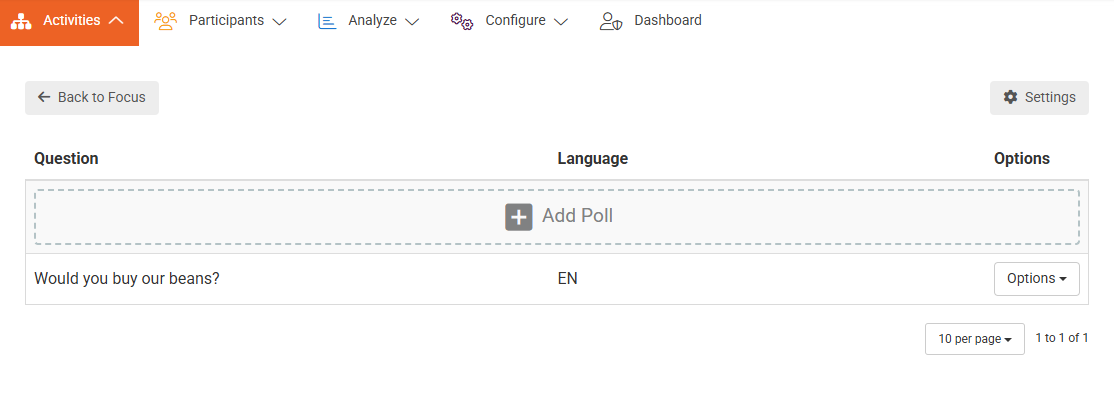Open the Settings button
Screen dimensions: 1114x405
pos(1039,97)
